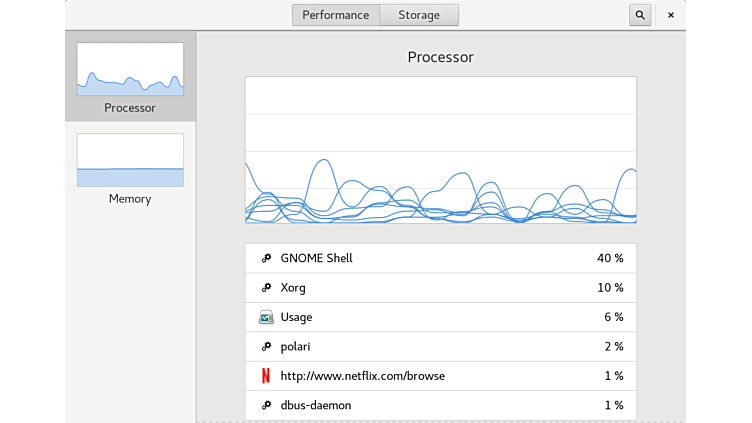Click the red Netflix icon
This screenshot has width=752, height=423.
[x=266, y=376]
